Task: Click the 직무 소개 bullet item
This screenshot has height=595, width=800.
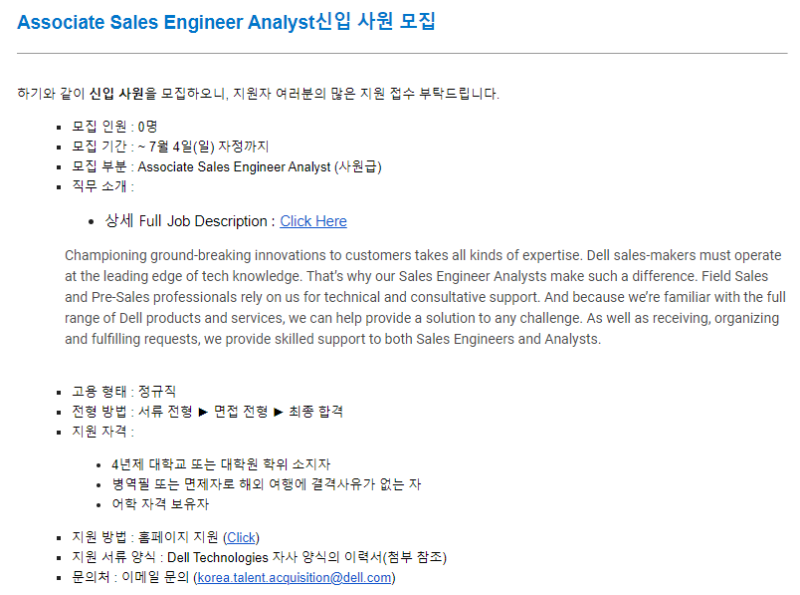Action: 103,186
